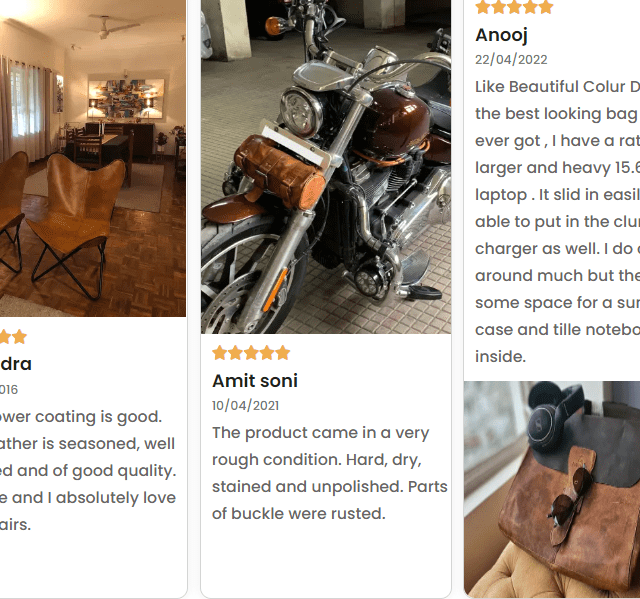Click fifth star of Amit soni's rating
This screenshot has height=599, width=640.
tap(282, 353)
